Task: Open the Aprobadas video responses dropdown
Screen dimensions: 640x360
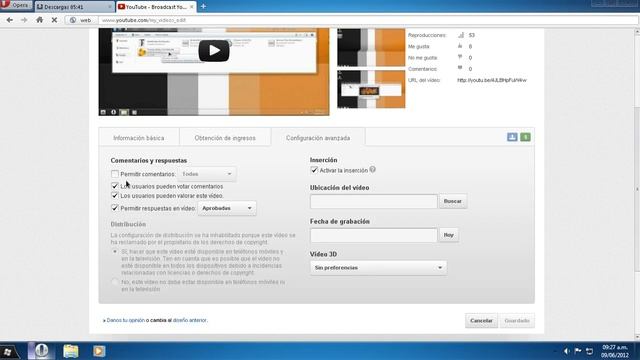Action: pos(227,208)
